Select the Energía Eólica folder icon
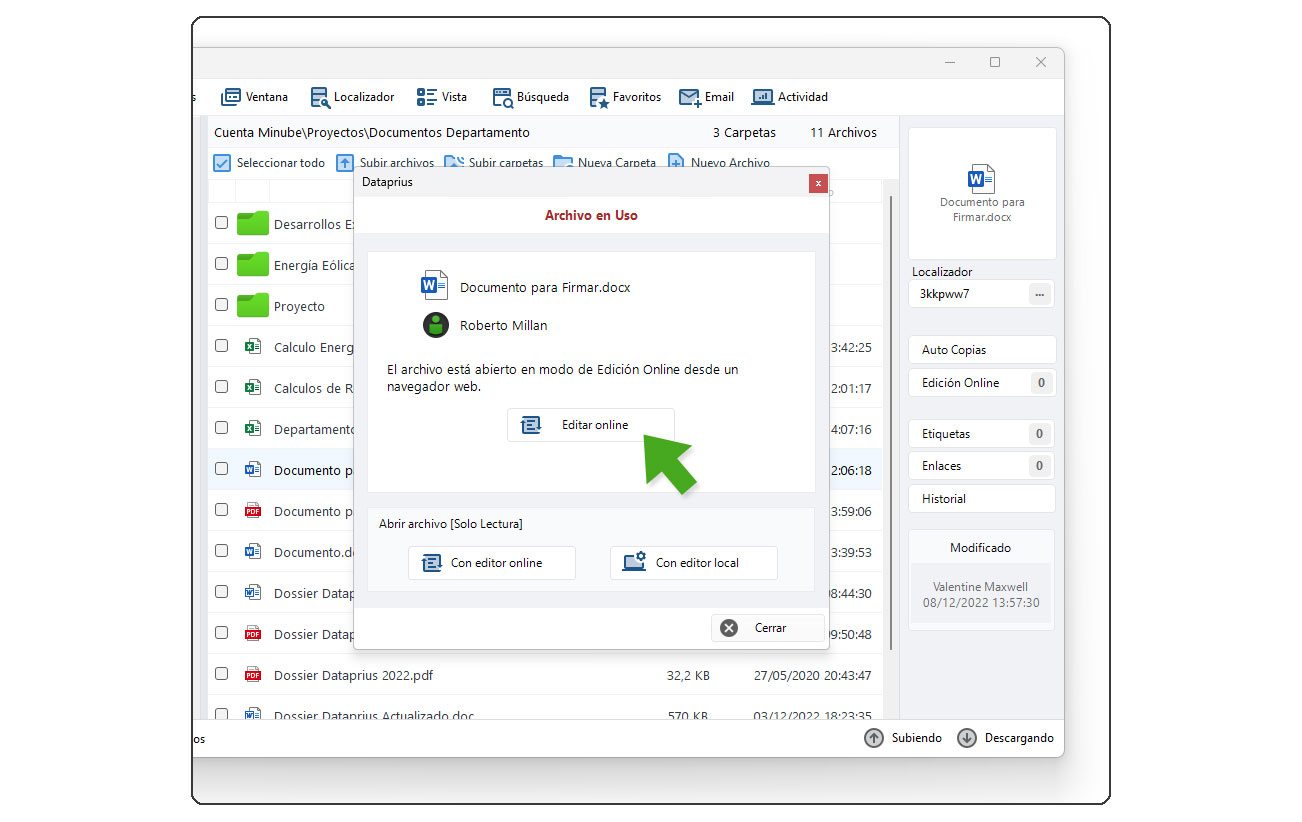Viewport: 1302px width, 822px height. click(x=253, y=264)
